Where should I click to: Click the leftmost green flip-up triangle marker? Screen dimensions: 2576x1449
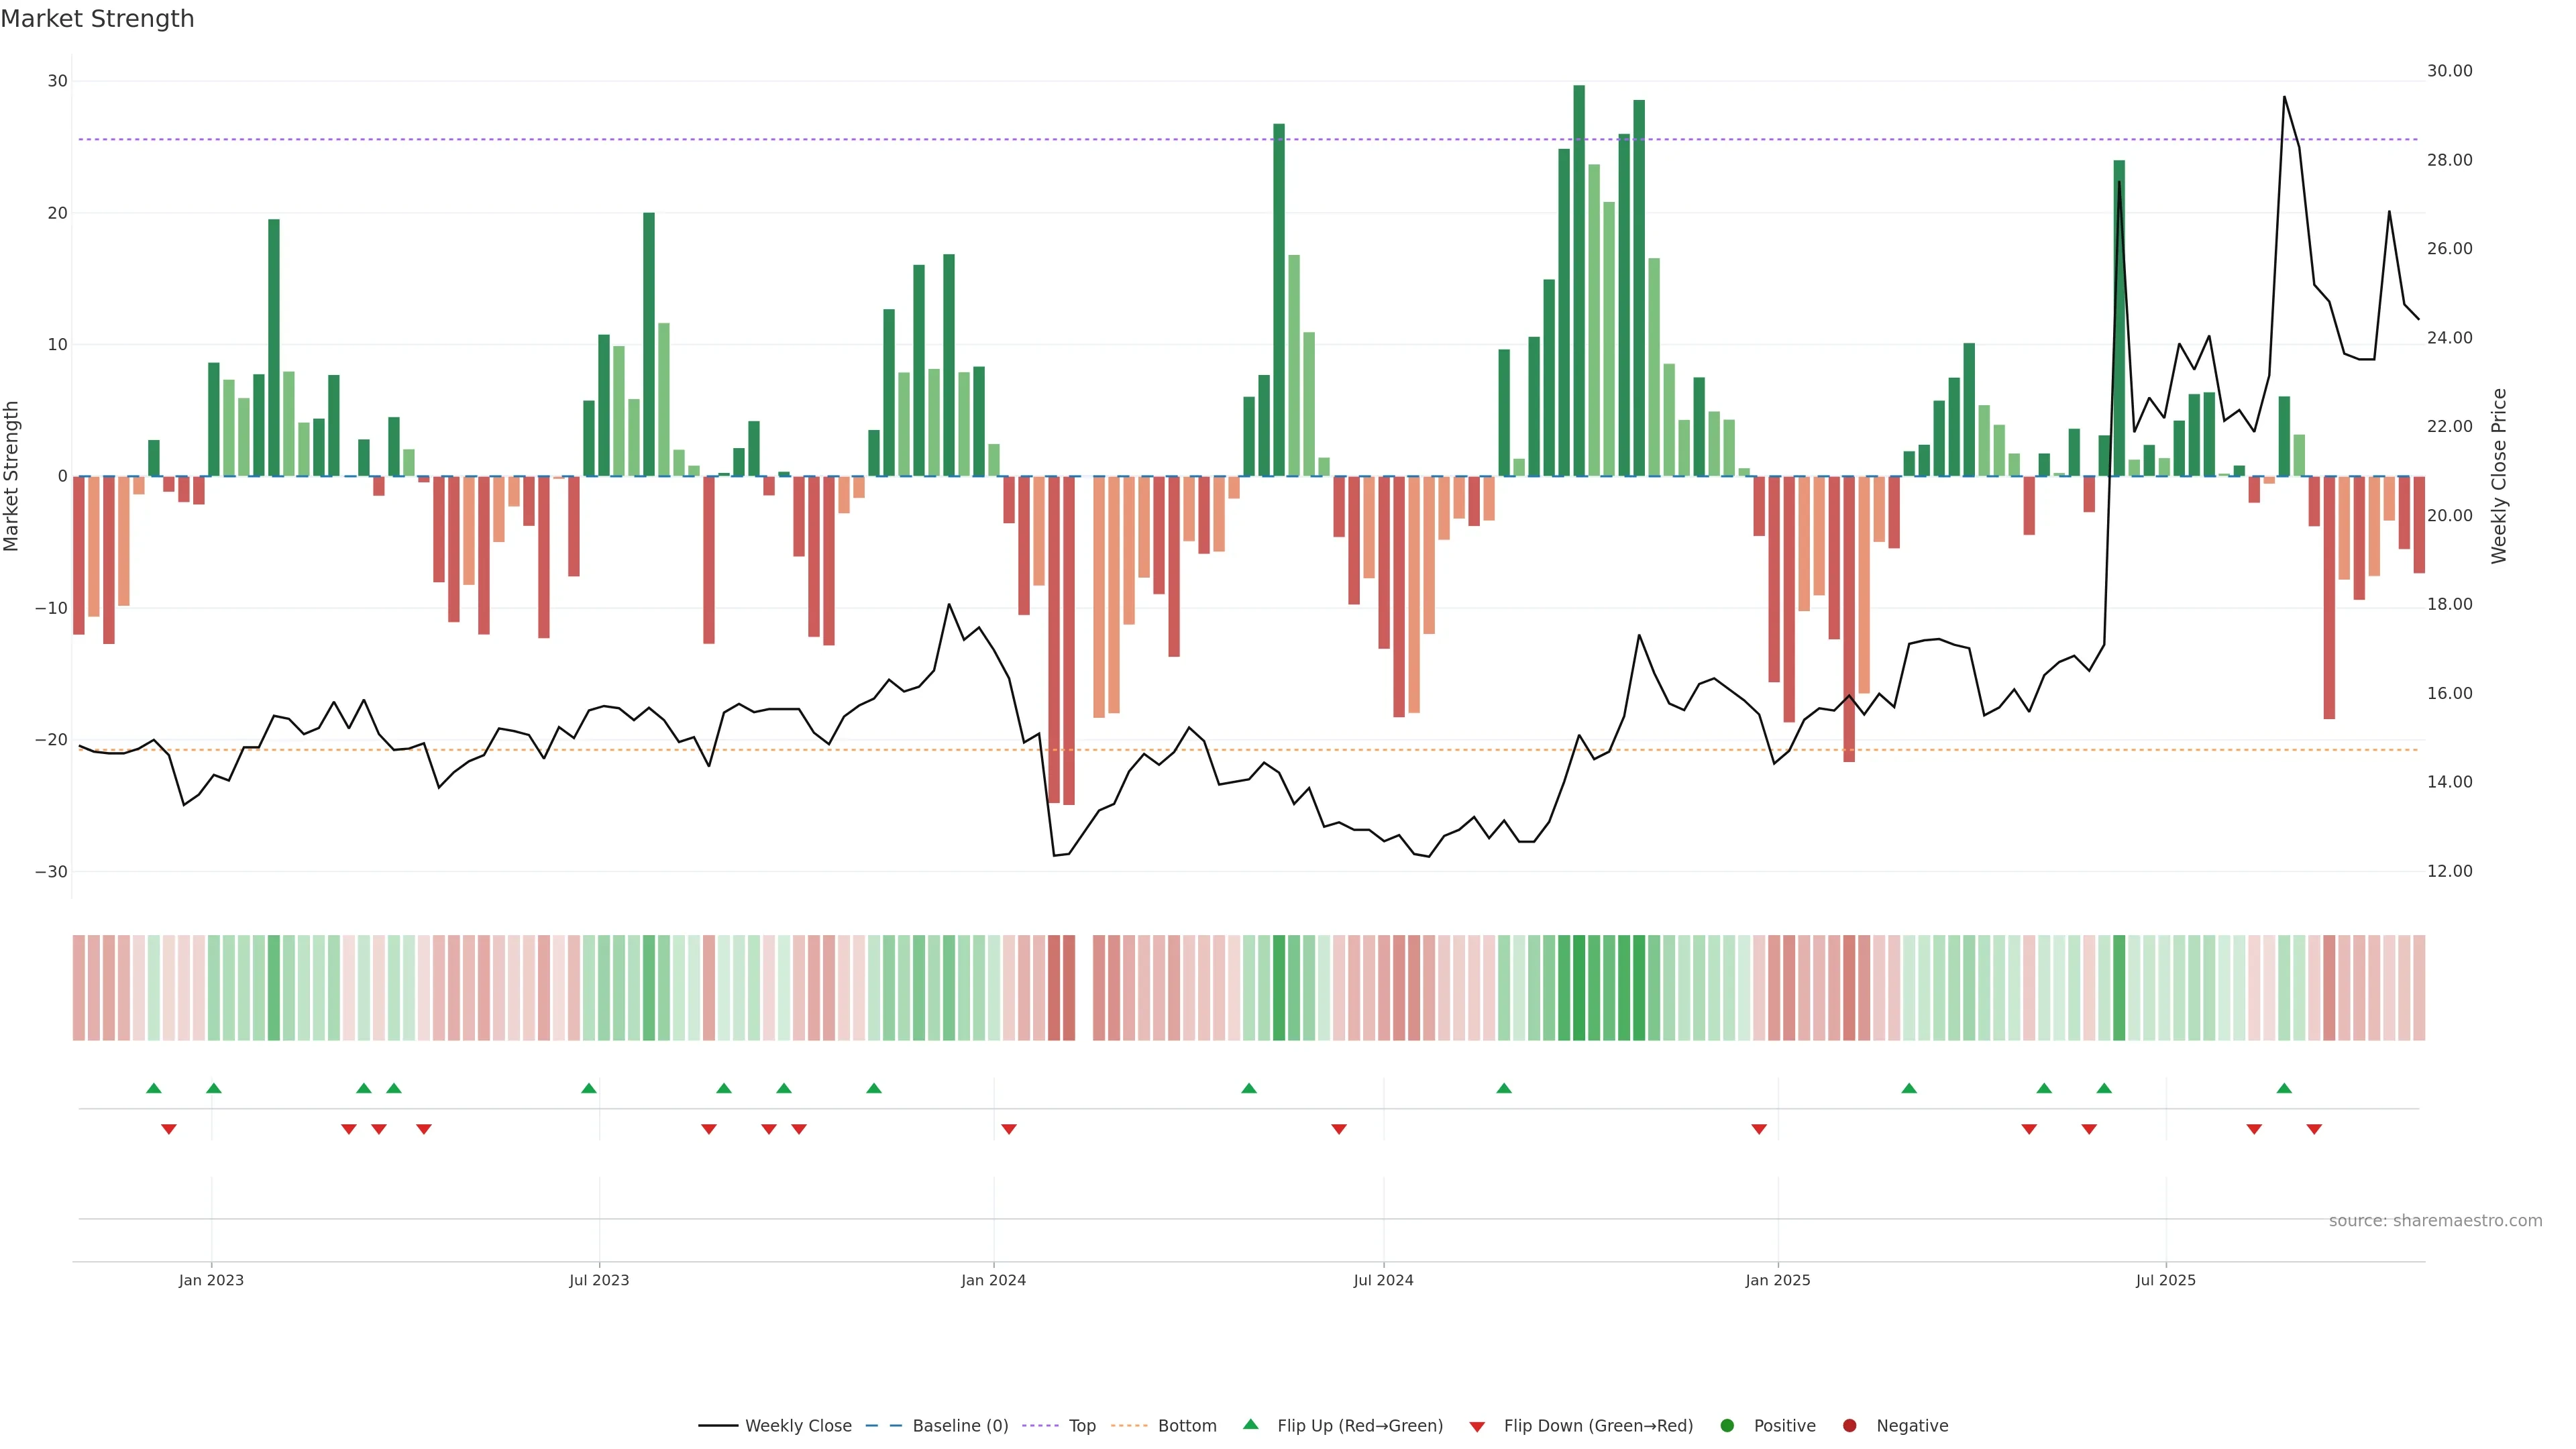(x=153, y=1088)
